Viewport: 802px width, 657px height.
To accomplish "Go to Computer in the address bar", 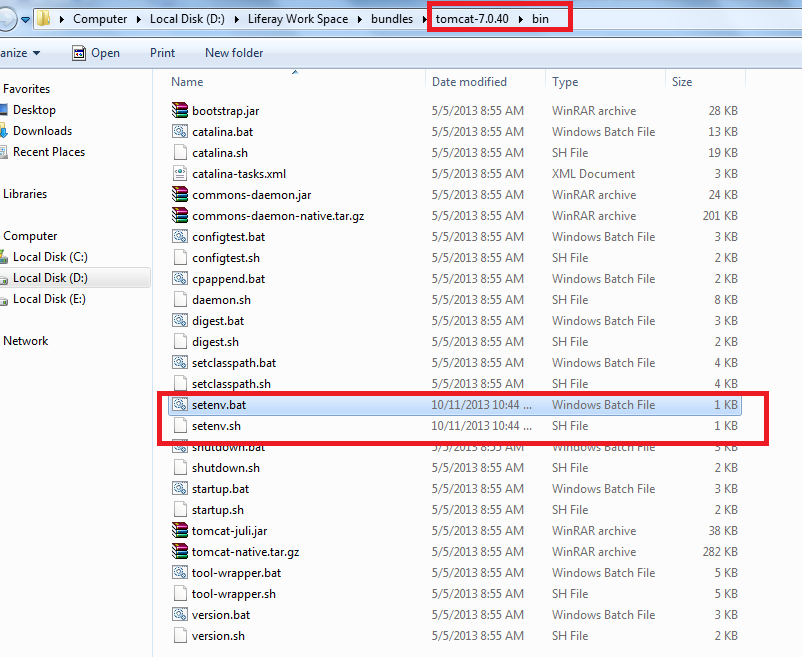I will click(x=100, y=19).
